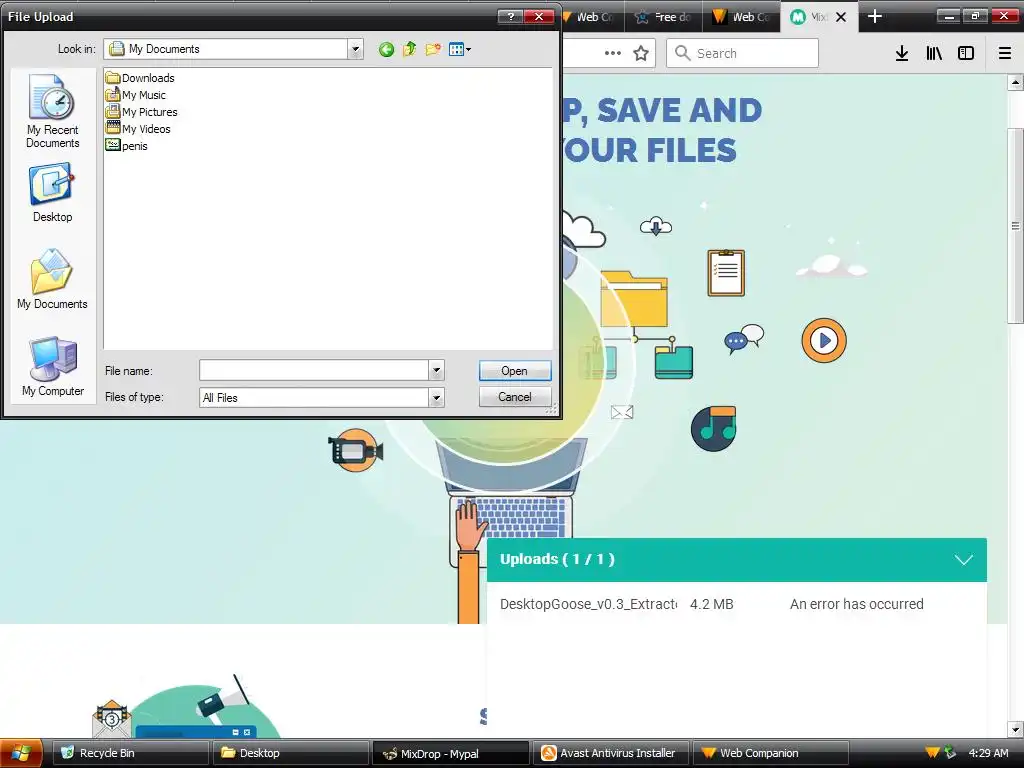Switch to Web Companion taskbar item
The image size is (1024, 768).
(771, 753)
